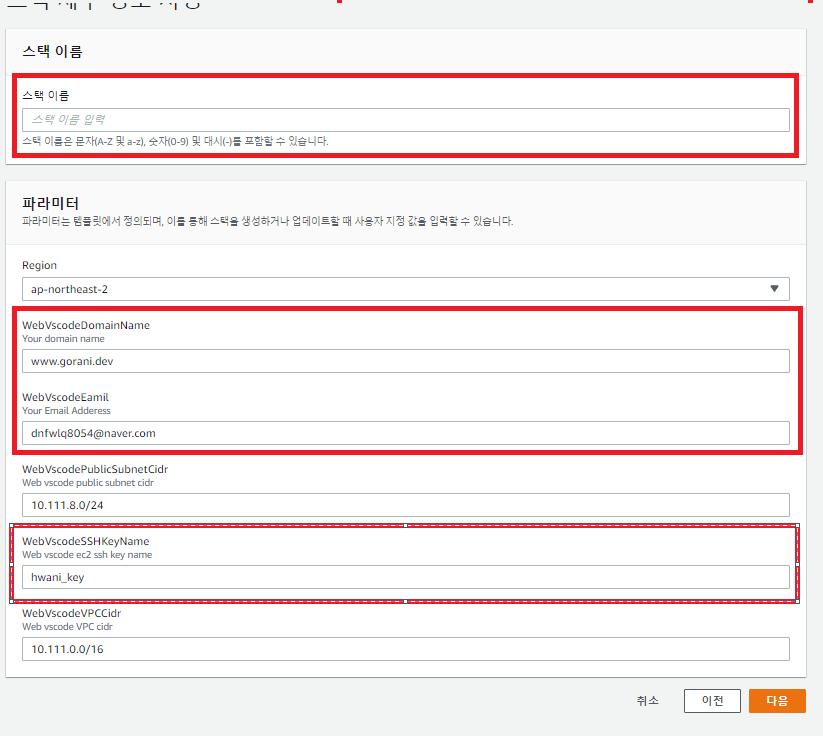Focus the WebVscodeEamil email field
This screenshot has height=736, width=823.
pos(405,433)
